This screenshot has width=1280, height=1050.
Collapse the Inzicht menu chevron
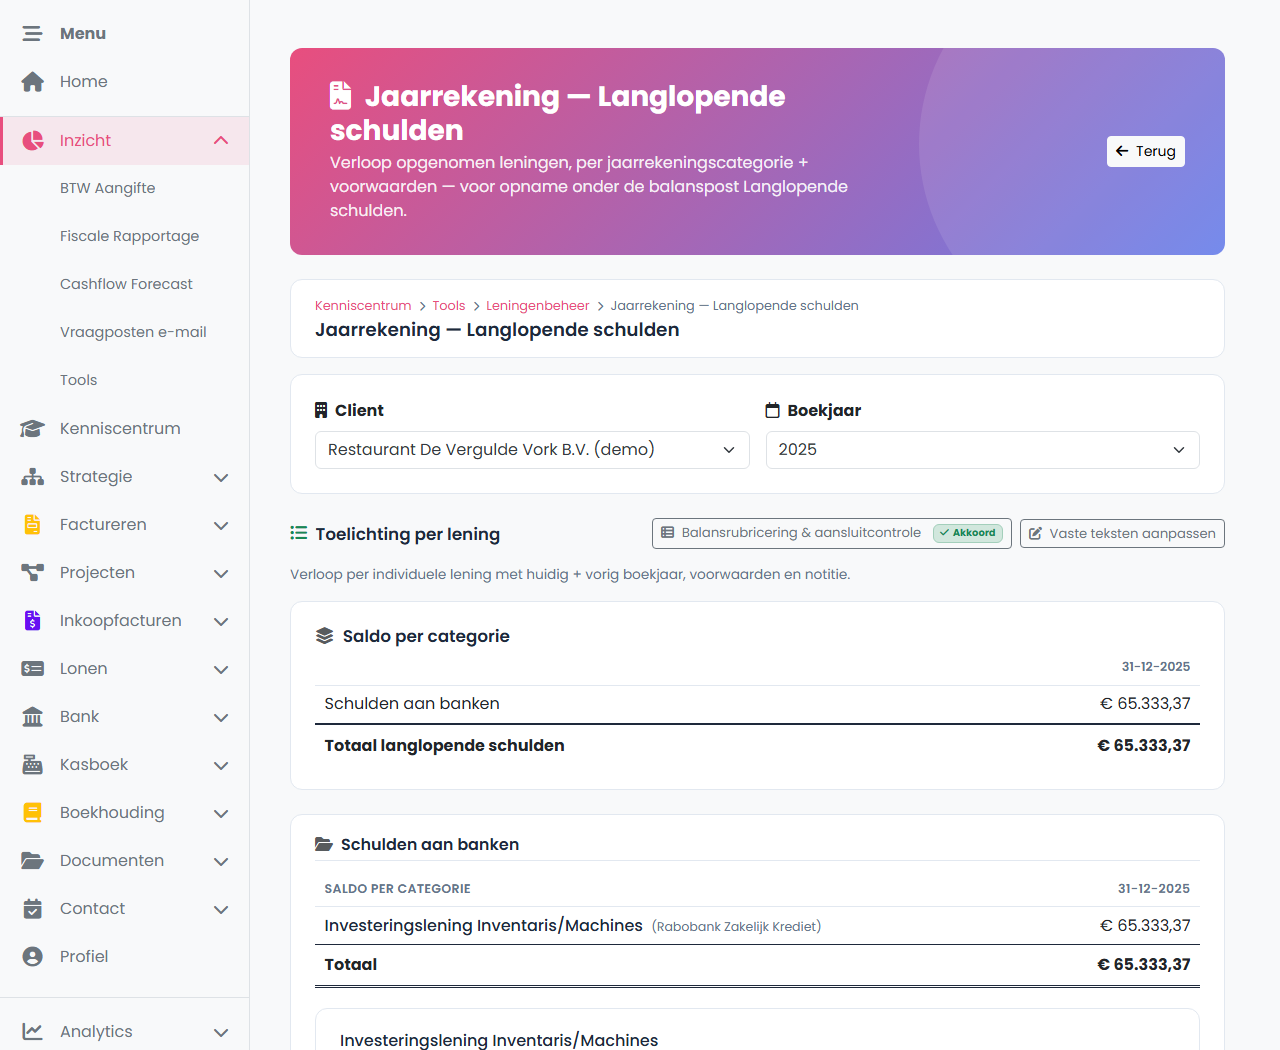pos(221,141)
